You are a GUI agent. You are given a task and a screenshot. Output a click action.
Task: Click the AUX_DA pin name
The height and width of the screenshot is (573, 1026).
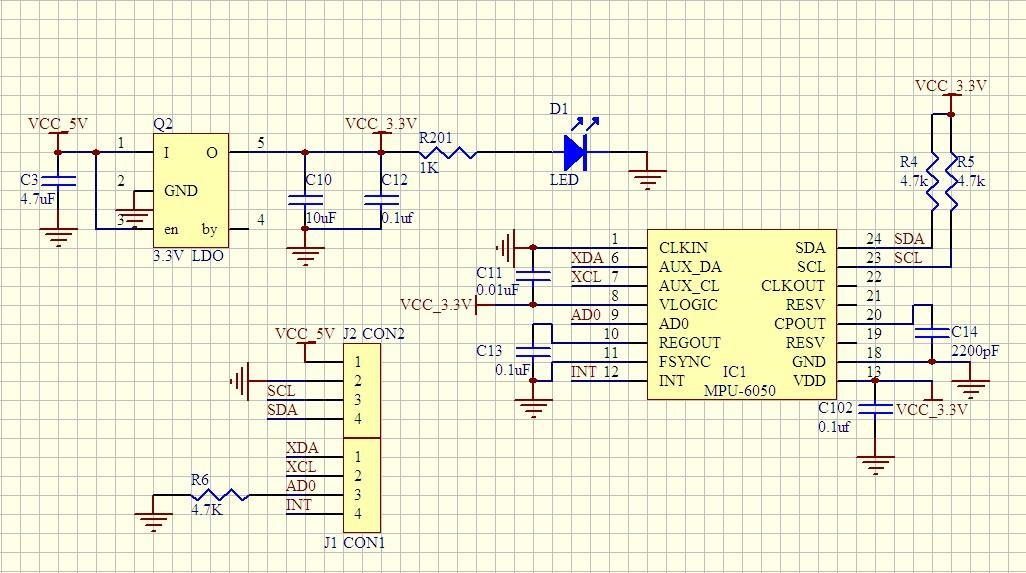click(690, 267)
